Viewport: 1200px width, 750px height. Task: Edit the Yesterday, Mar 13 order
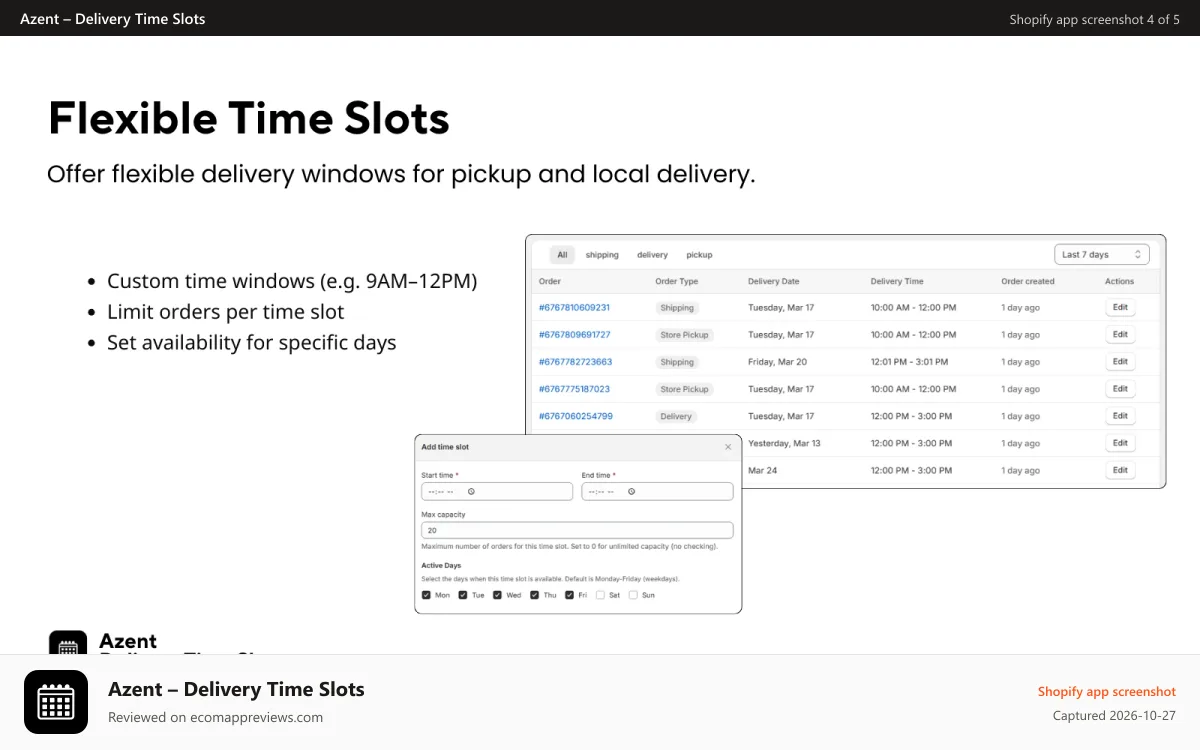(x=1120, y=443)
